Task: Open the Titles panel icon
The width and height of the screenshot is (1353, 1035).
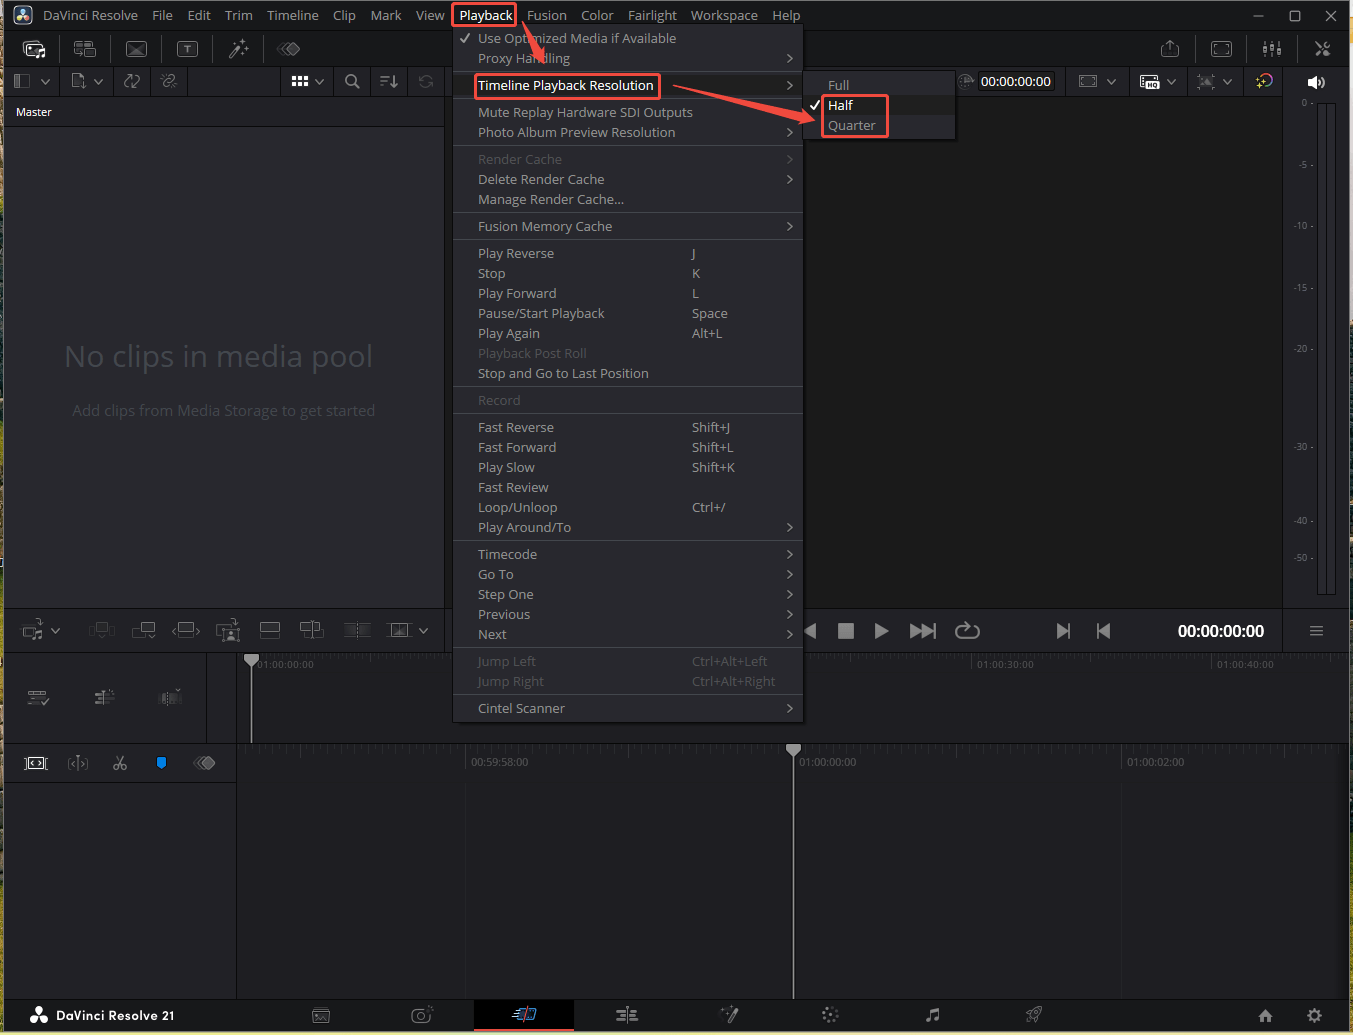Action: (187, 49)
